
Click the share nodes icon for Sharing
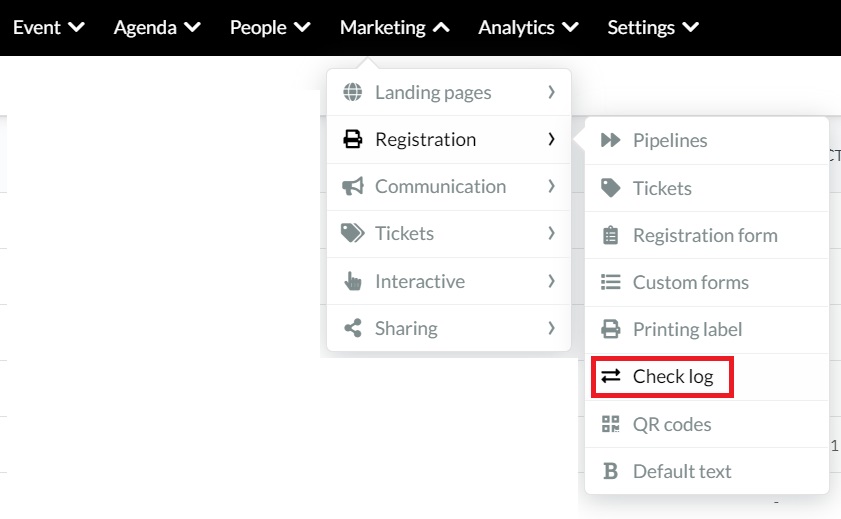(352, 328)
